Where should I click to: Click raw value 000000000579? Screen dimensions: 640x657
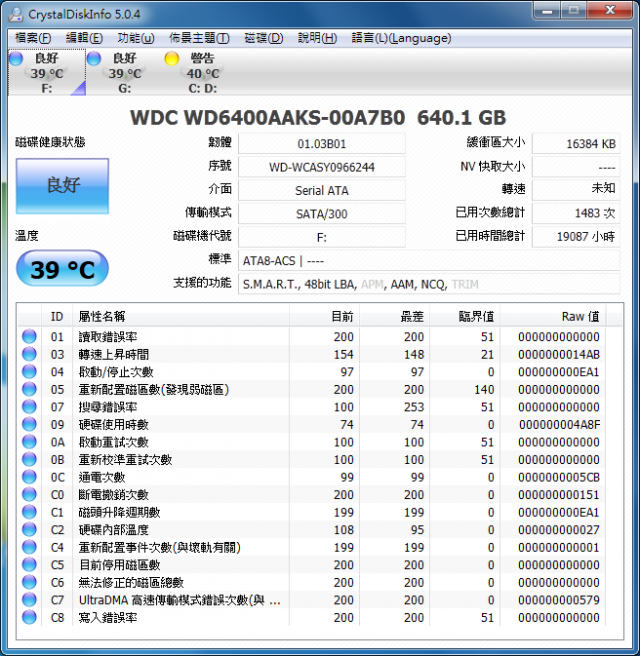(x=559, y=600)
